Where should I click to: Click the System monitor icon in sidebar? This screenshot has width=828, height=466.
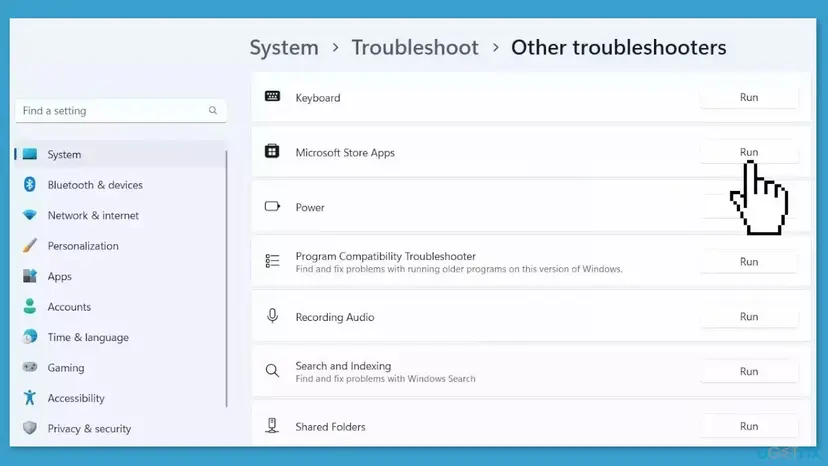click(30, 154)
